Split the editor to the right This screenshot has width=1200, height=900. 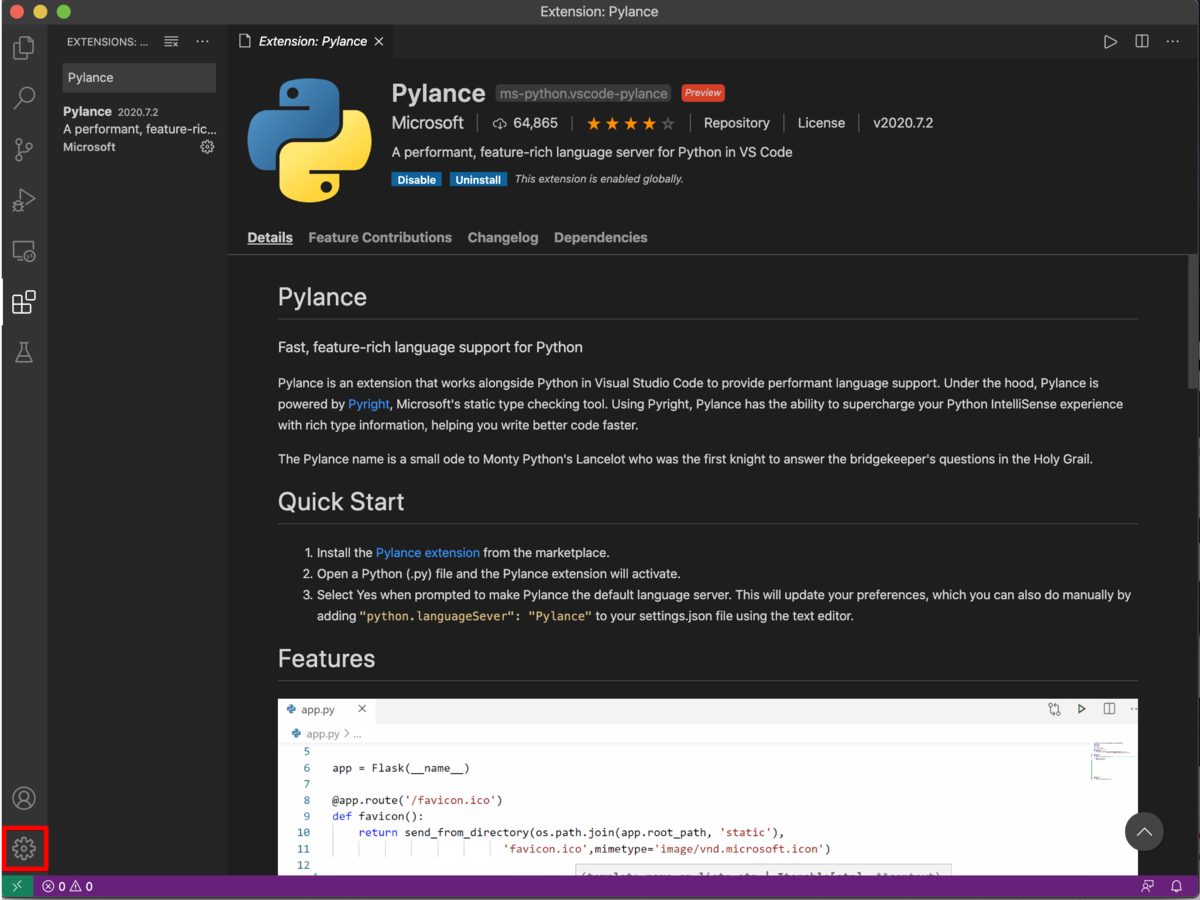(x=1142, y=42)
